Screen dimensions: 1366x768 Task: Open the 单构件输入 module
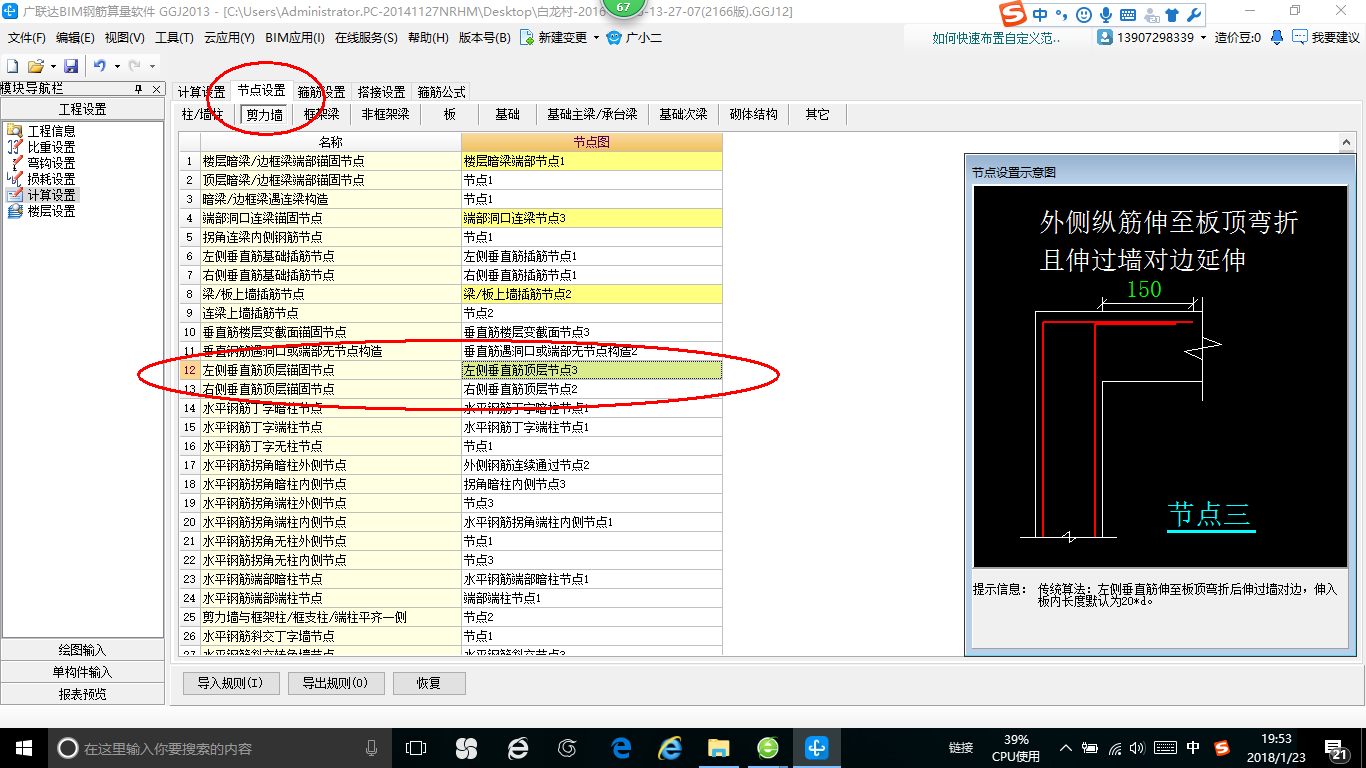(82, 672)
